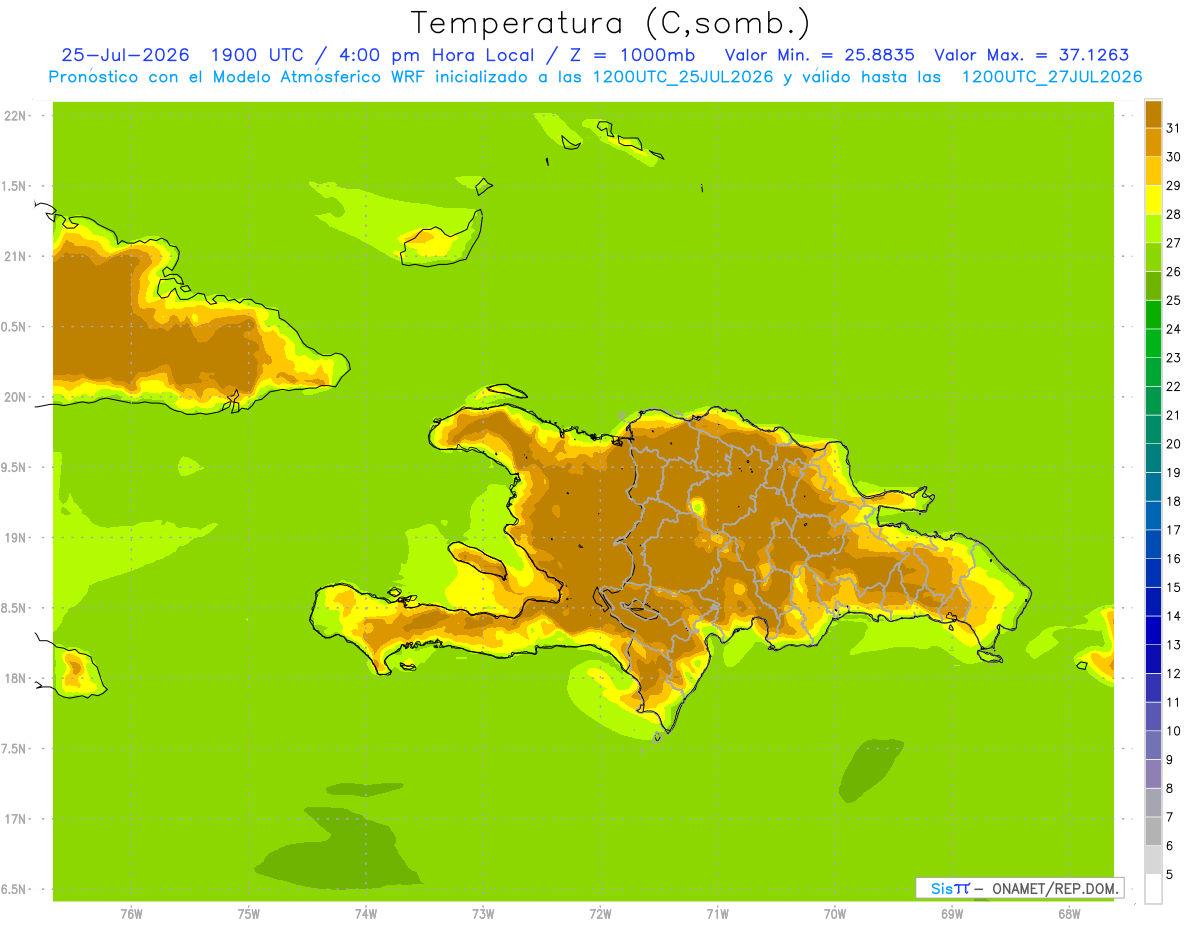
Task: Click the '21N' latitude label
Action: [x=16, y=256]
